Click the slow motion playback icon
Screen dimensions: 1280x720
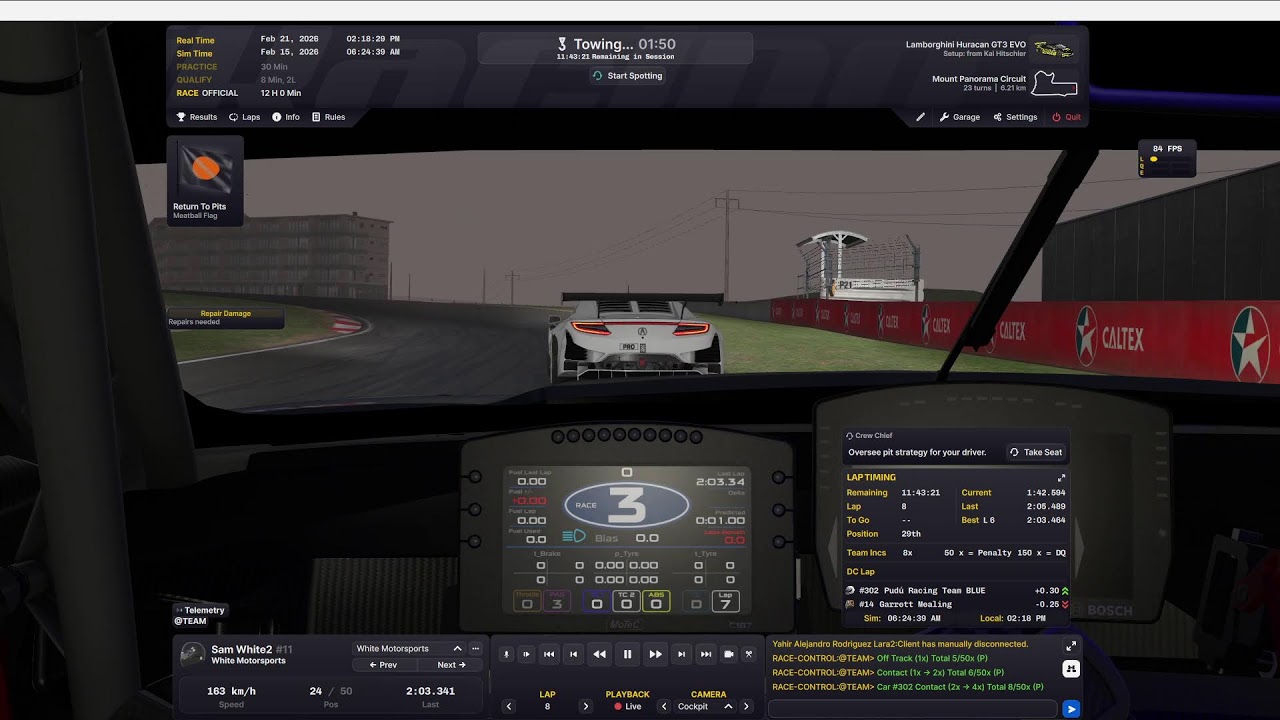[x=526, y=654]
